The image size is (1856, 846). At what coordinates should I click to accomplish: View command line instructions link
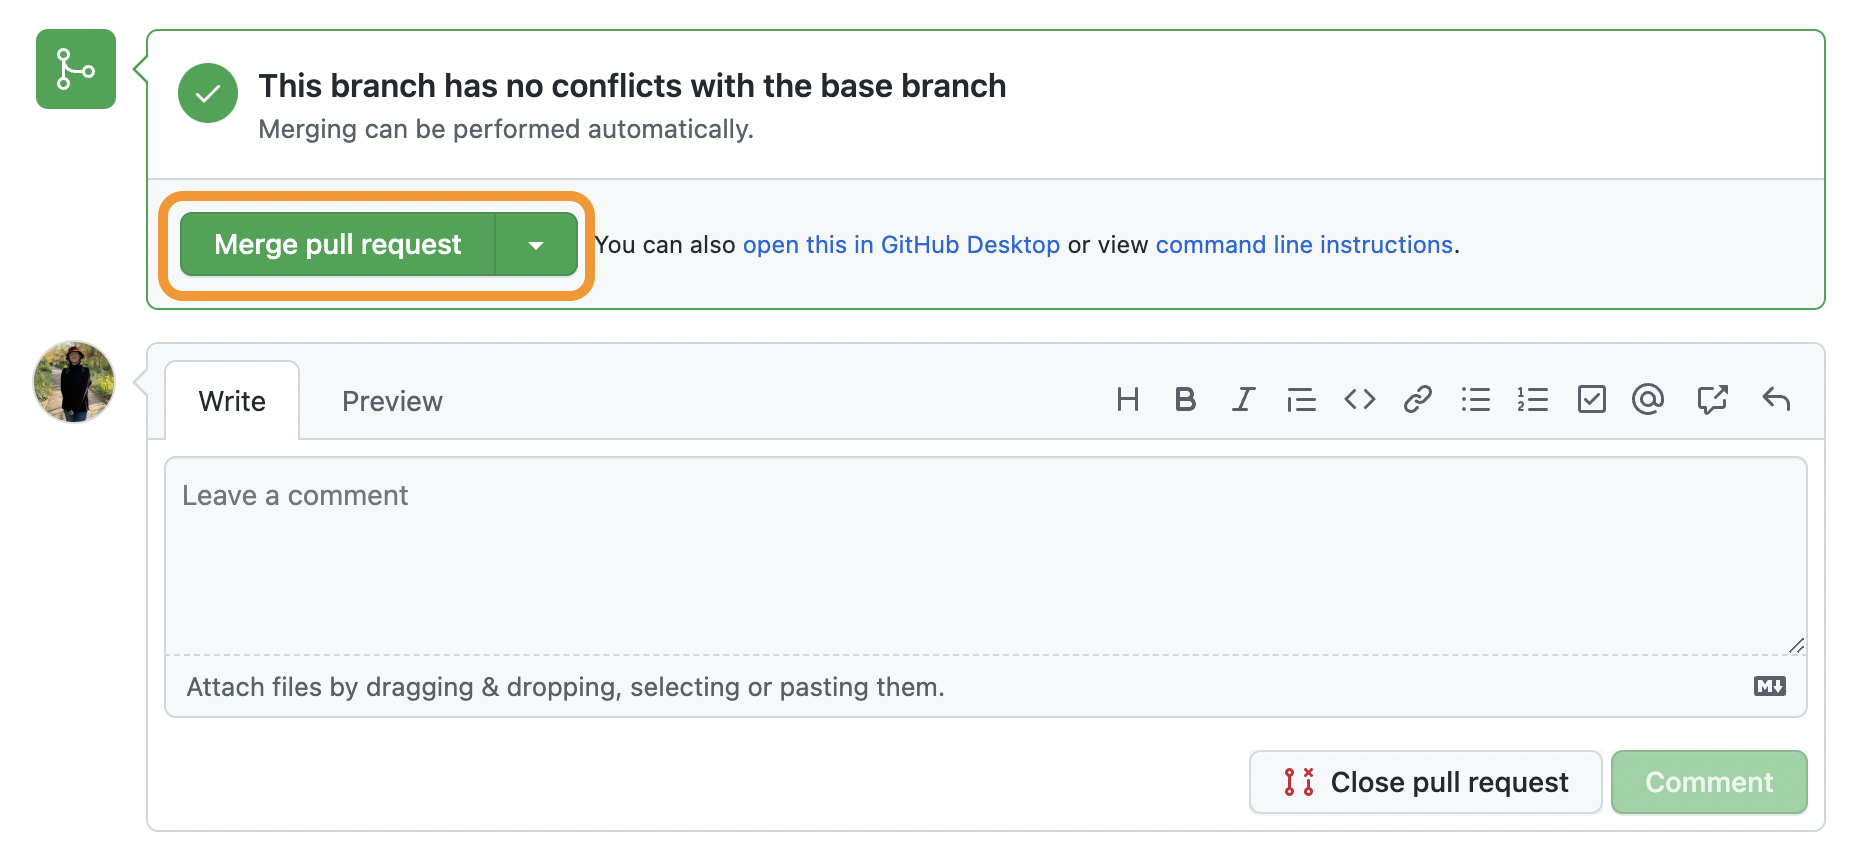1304,245
